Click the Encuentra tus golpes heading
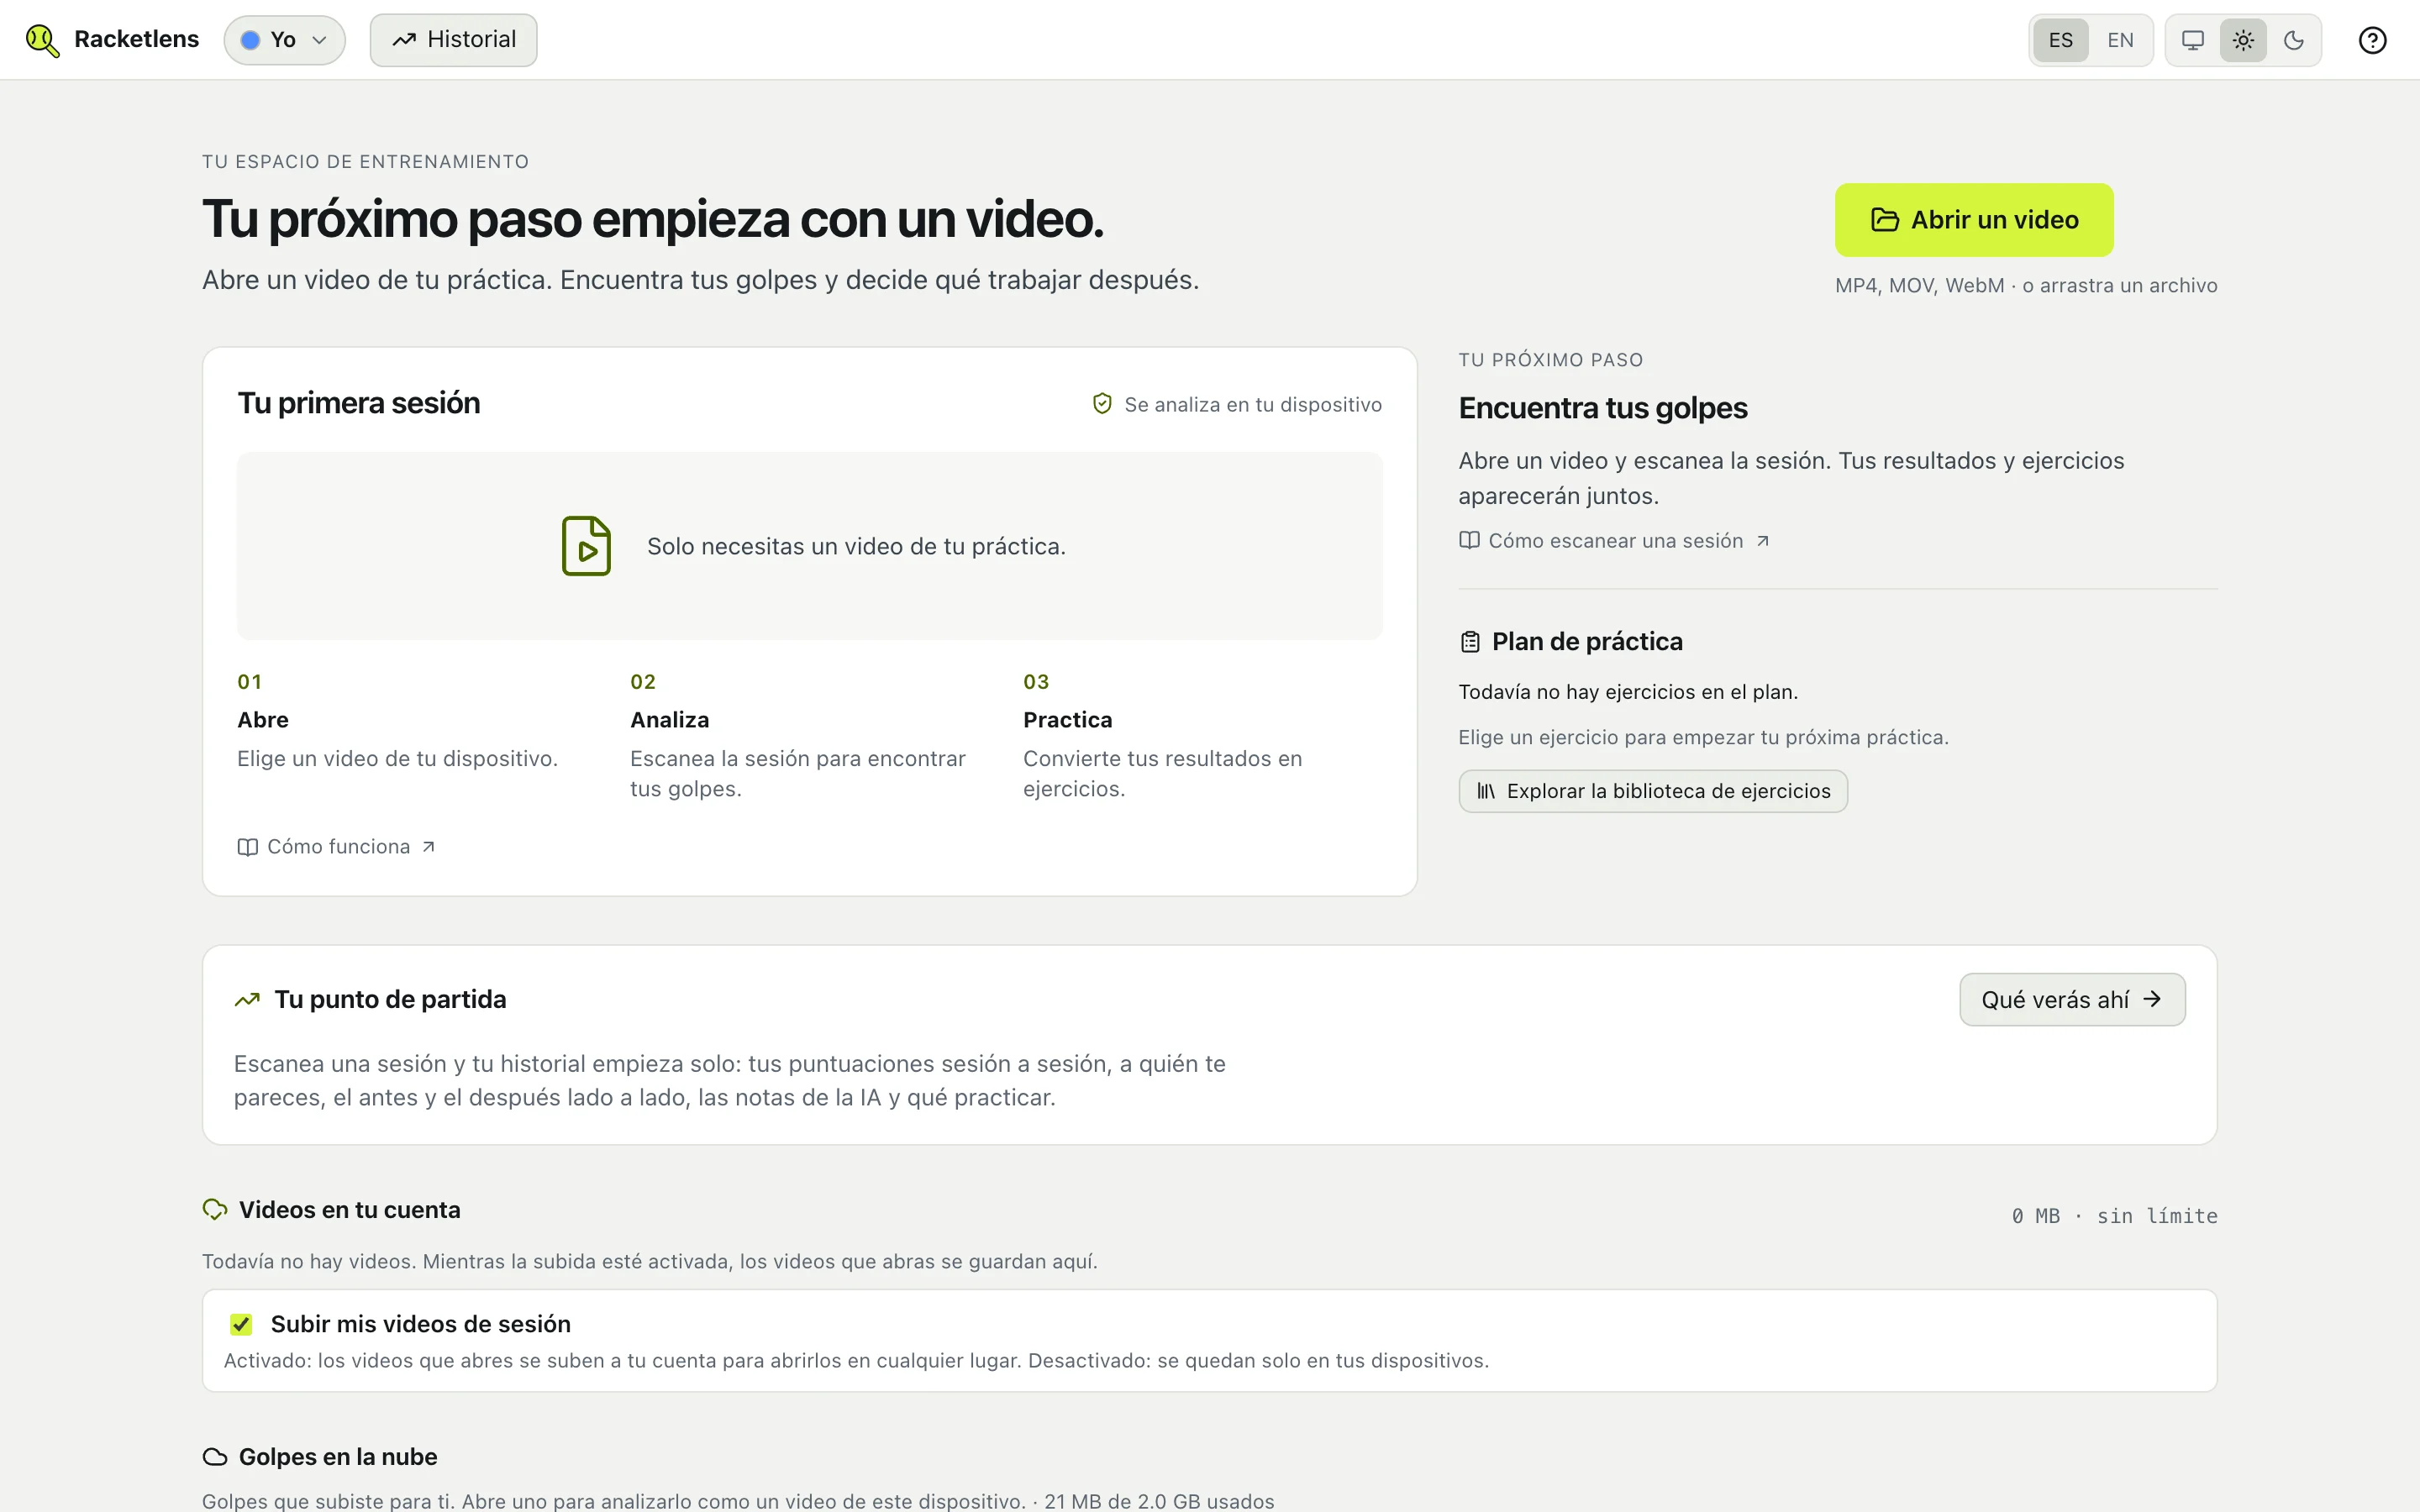Image resolution: width=2420 pixels, height=1512 pixels. click(x=1602, y=408)
